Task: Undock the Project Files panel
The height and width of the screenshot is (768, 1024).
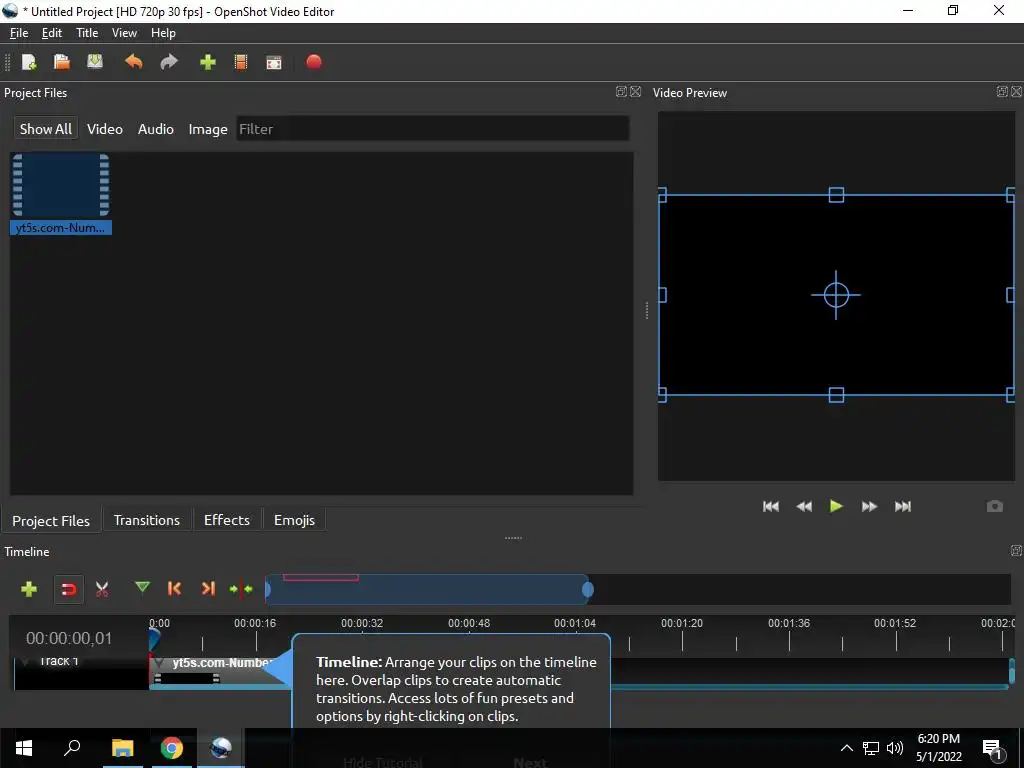Action: point(622,91)
